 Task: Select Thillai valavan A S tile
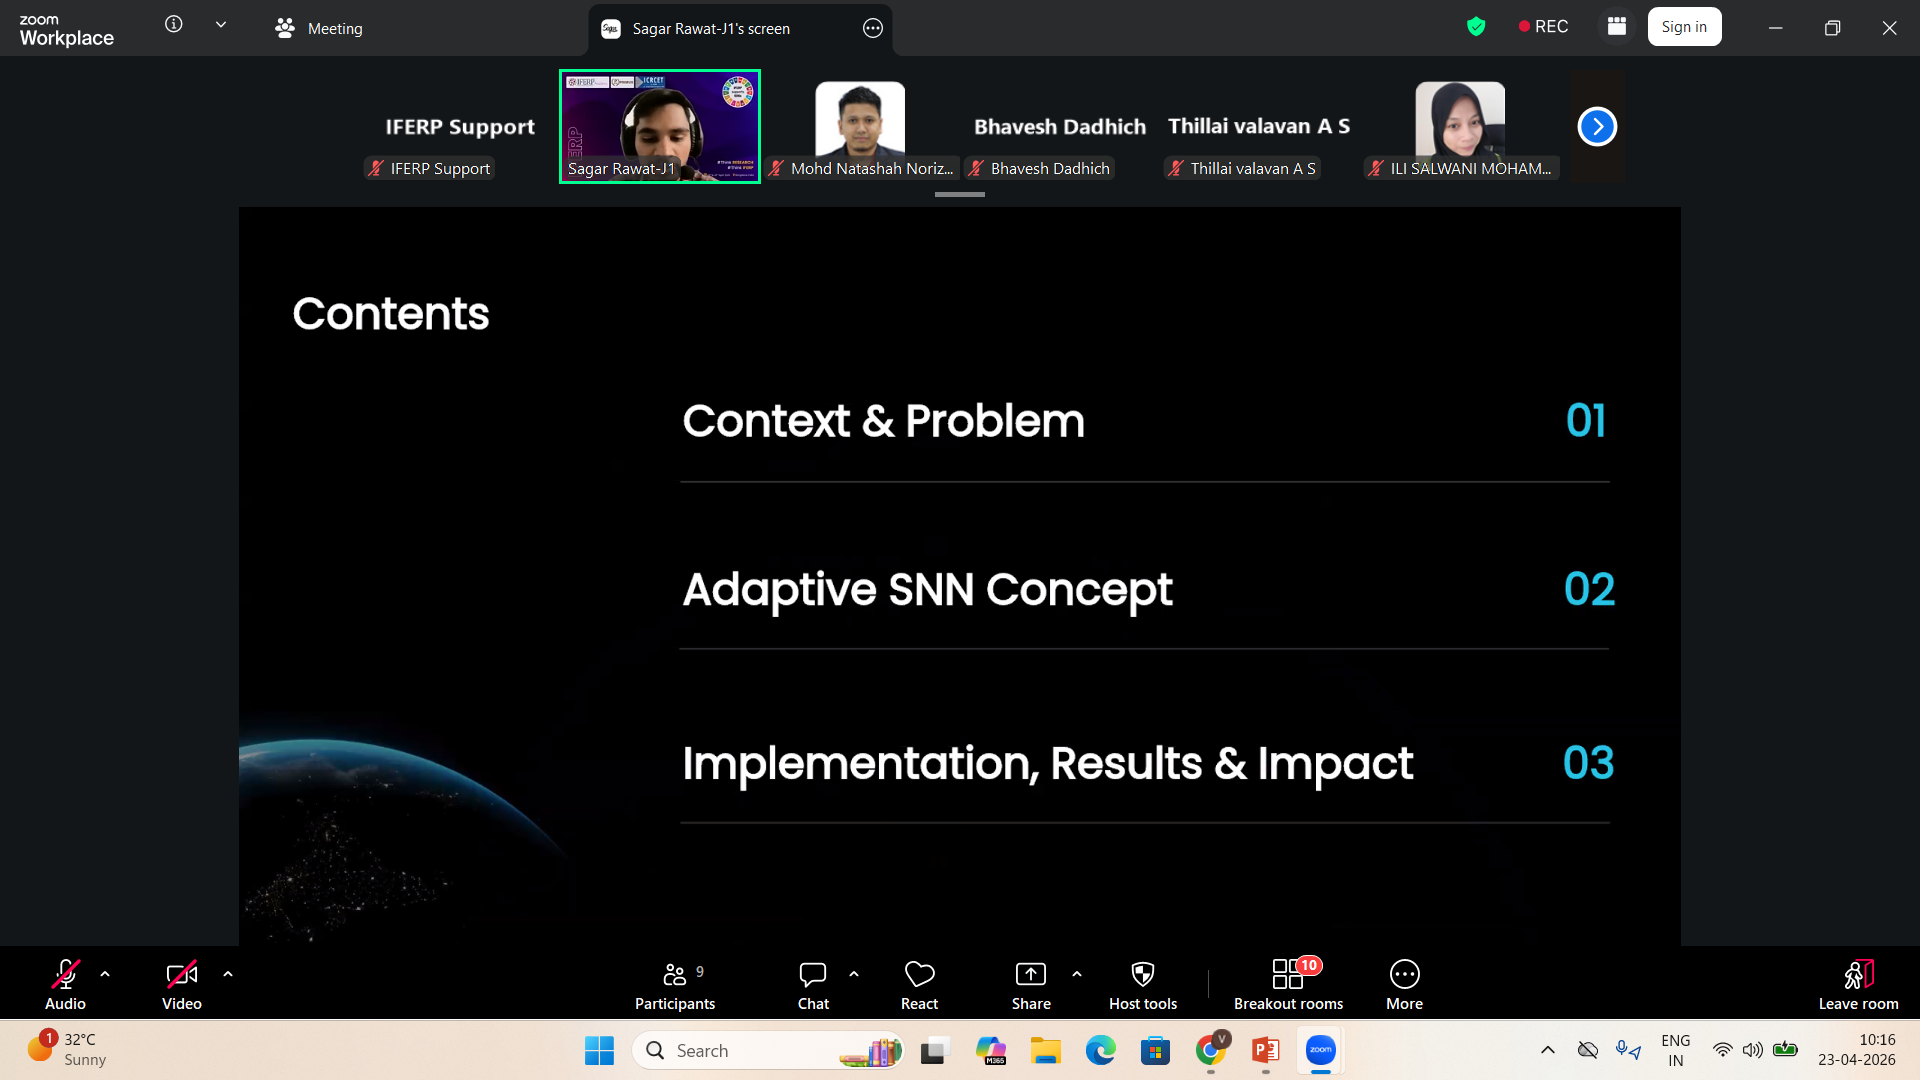[1260, 126]
